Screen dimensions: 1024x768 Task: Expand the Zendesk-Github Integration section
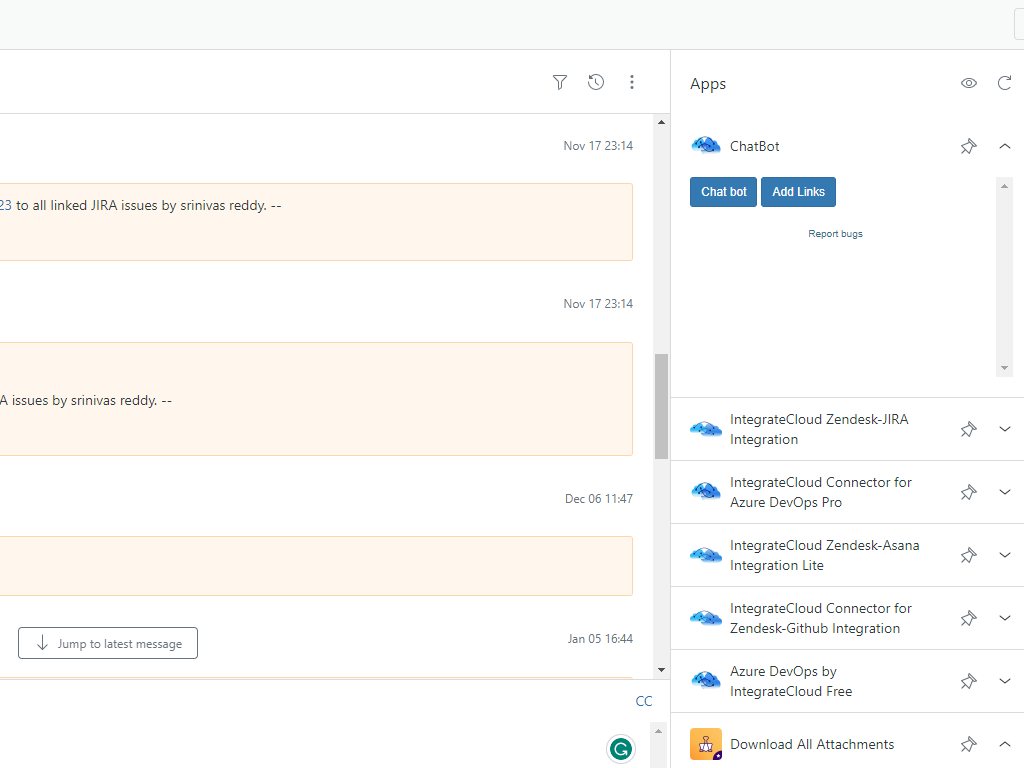click(1005, 618)
